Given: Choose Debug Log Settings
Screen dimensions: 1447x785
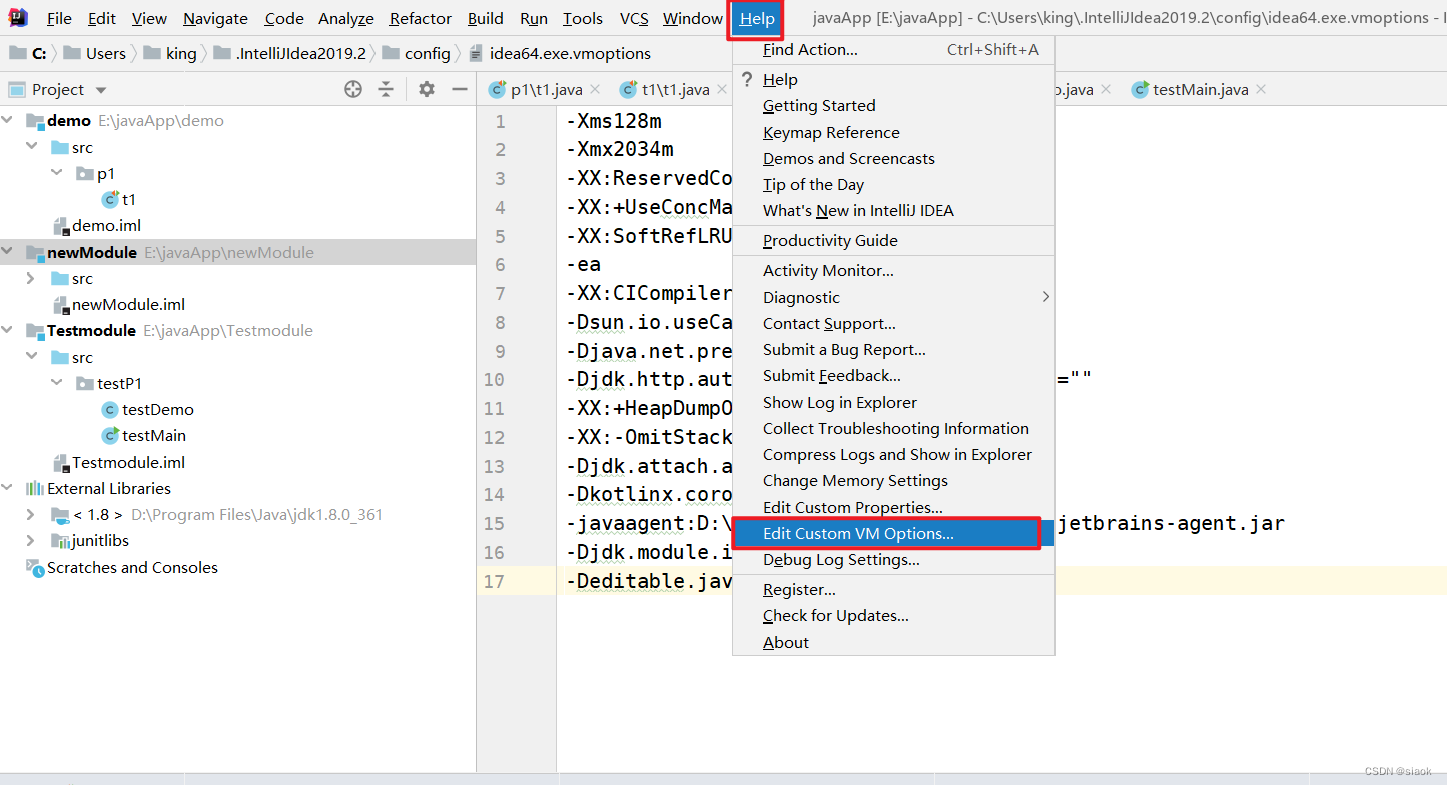Looking at the screenshot, I should 894,559.
